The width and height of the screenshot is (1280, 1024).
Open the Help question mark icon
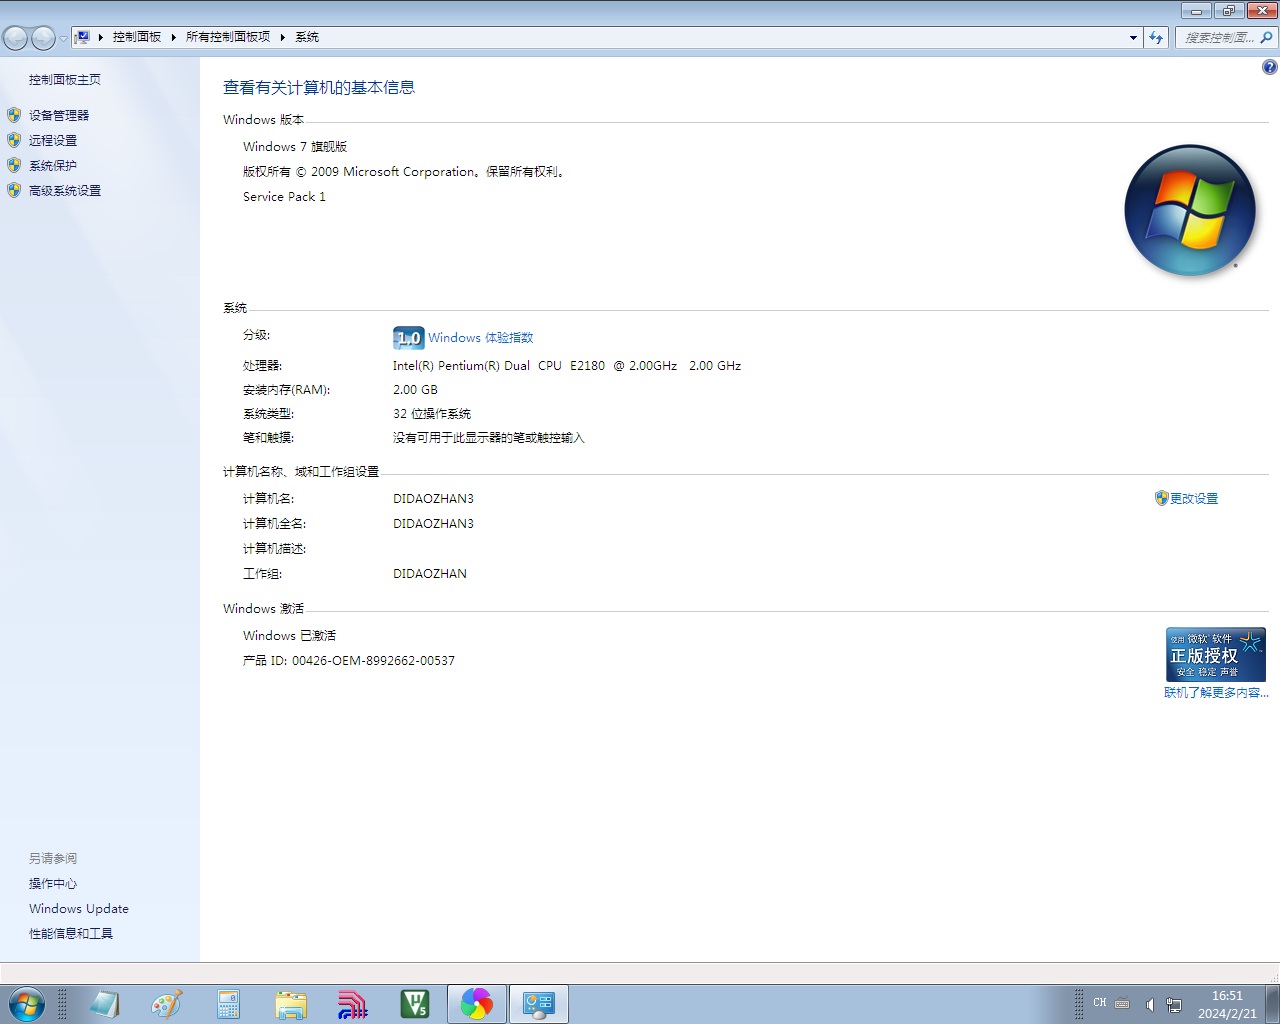[x=1269, y=67]
